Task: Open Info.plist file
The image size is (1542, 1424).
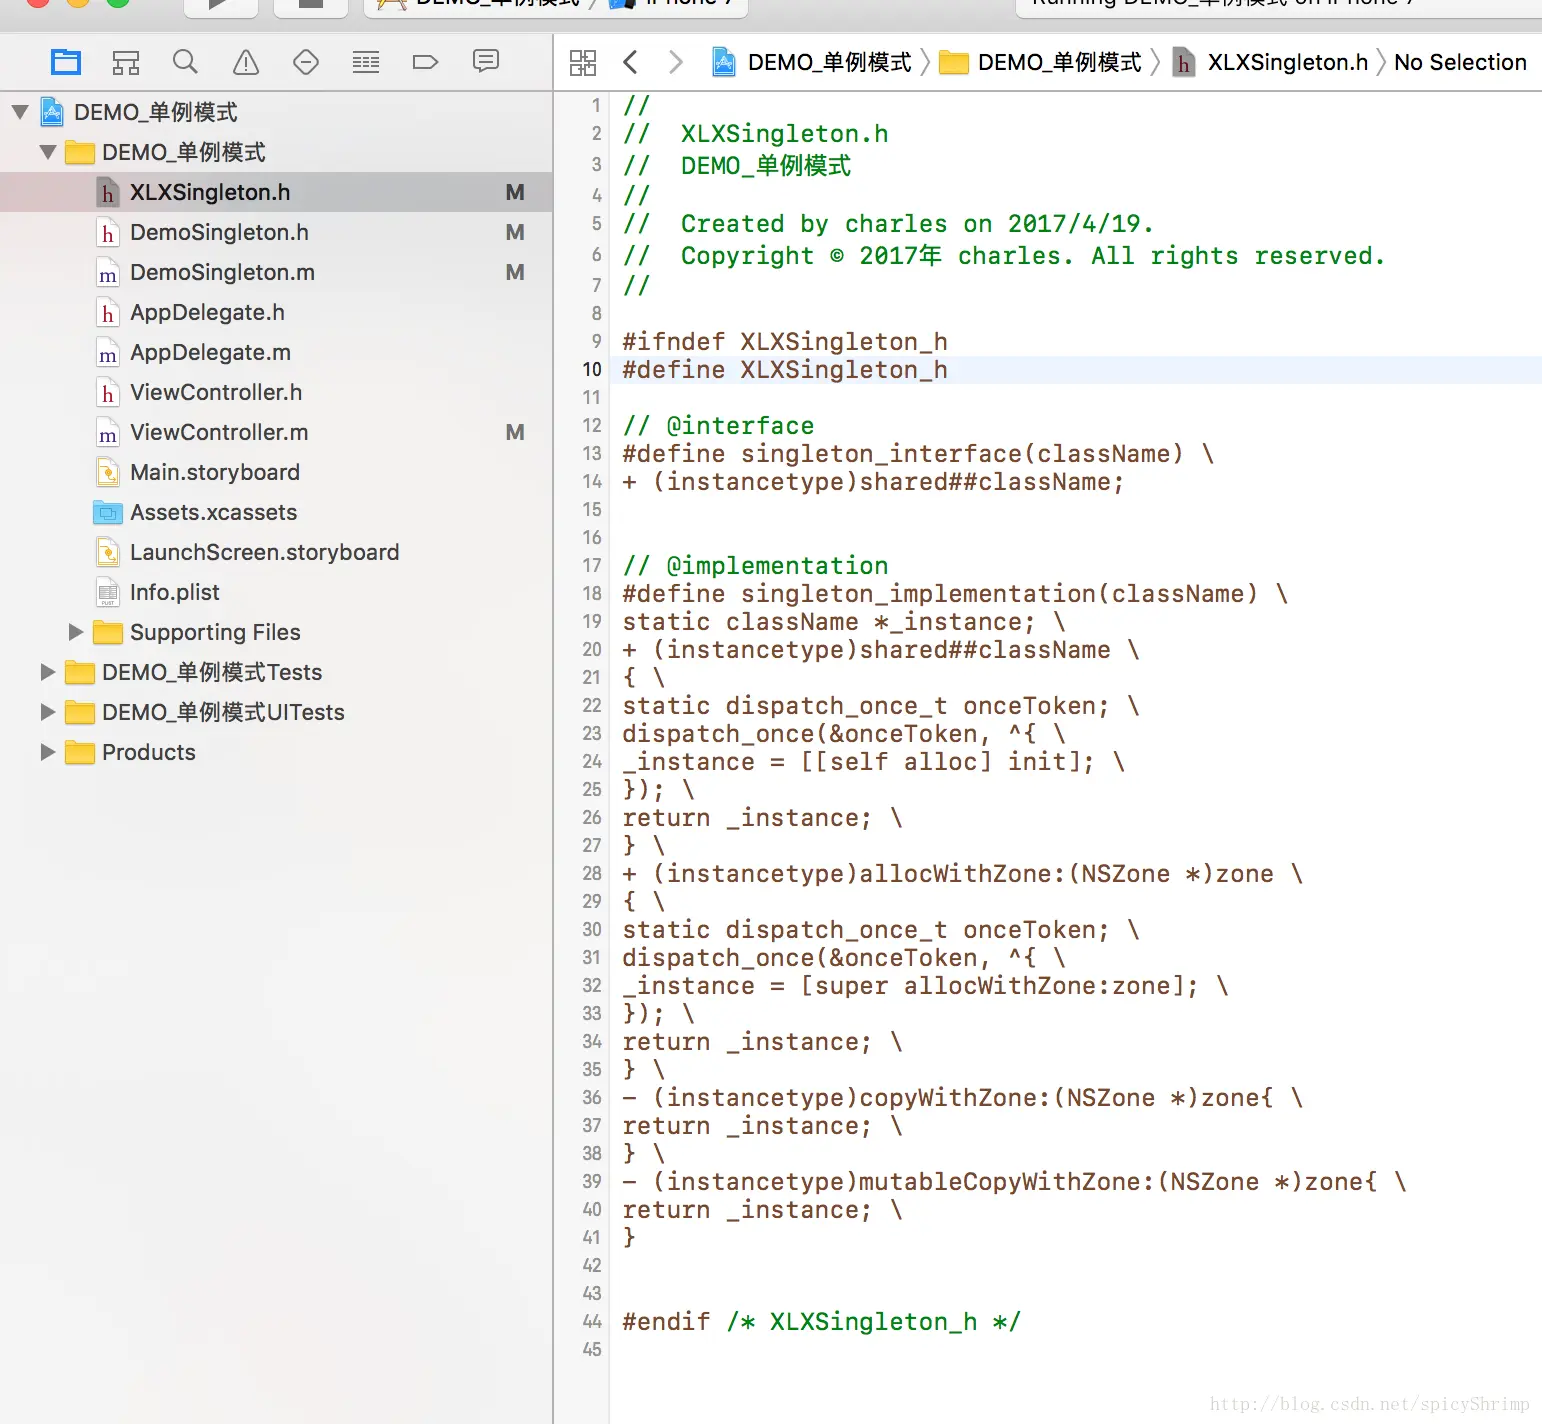Action: pyautogui.click(x=276, y=592)
